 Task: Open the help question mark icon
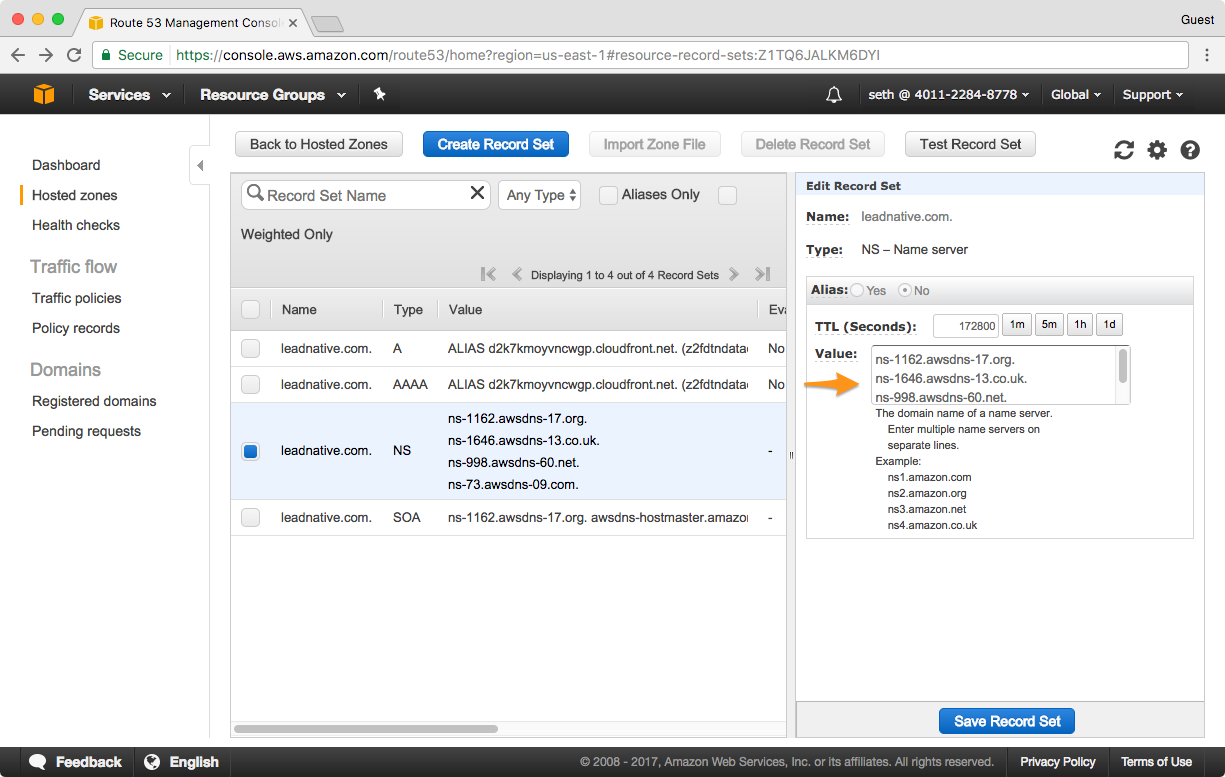point(1190,150)
